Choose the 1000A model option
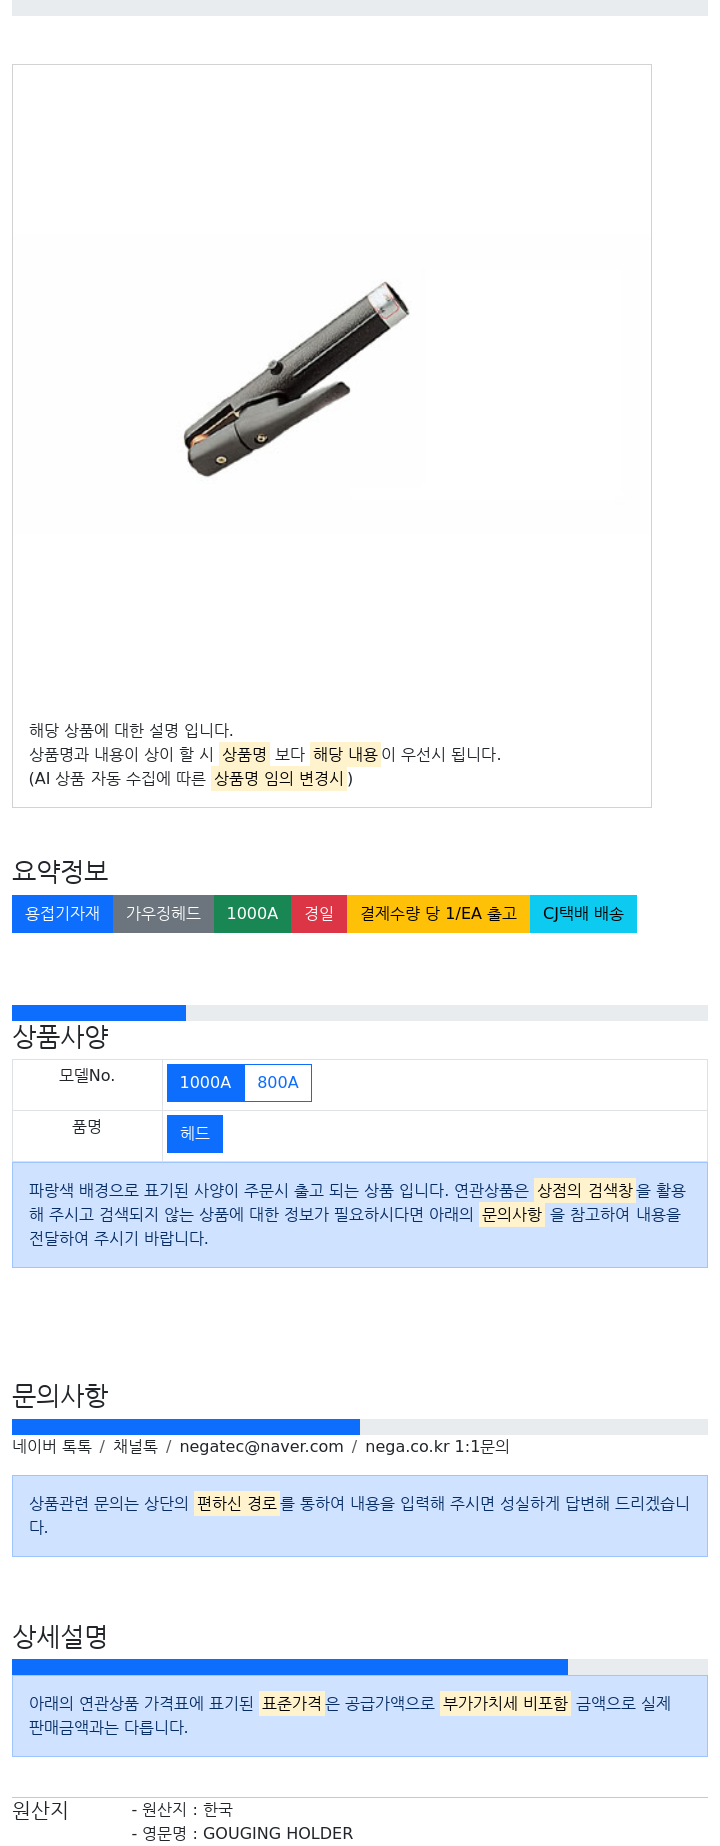Image resolution: width=720 pixels, height=1846 pixels. 205,1083
